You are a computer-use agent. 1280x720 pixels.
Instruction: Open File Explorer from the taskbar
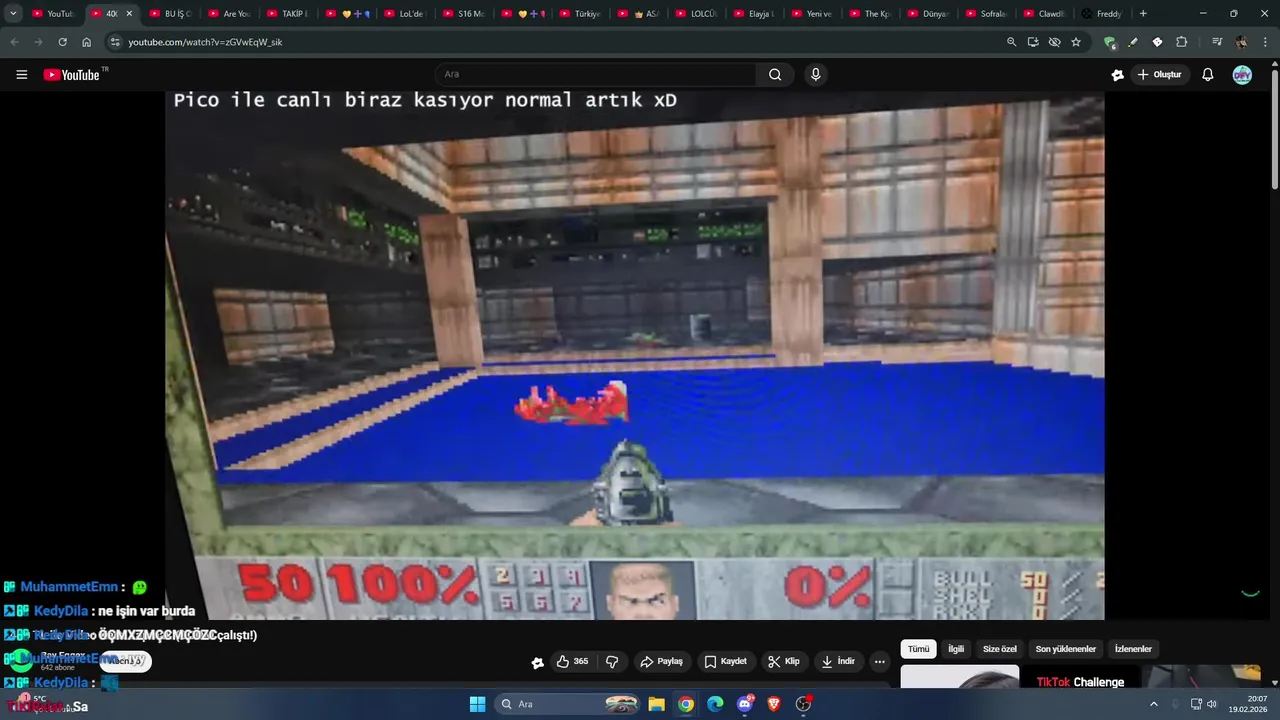[656, 704]
